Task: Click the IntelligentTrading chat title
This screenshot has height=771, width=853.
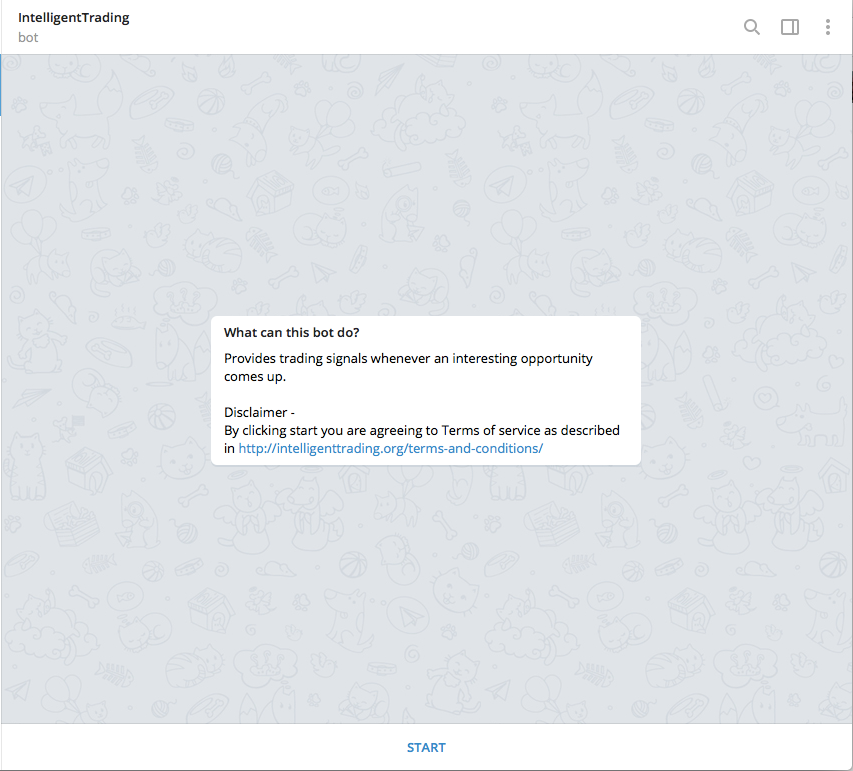Action: (x=73, y=17)
